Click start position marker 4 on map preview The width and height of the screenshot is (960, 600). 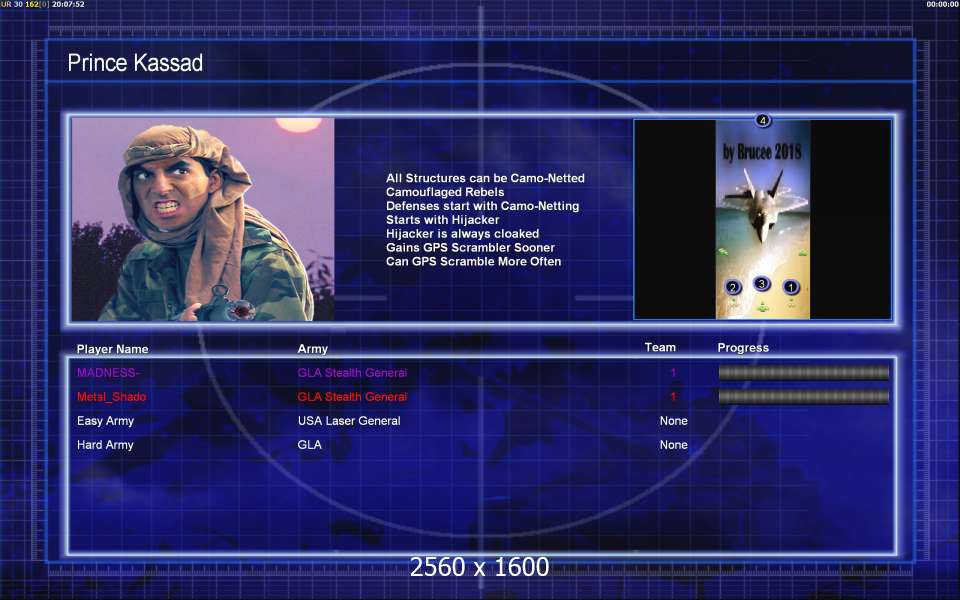762,121
